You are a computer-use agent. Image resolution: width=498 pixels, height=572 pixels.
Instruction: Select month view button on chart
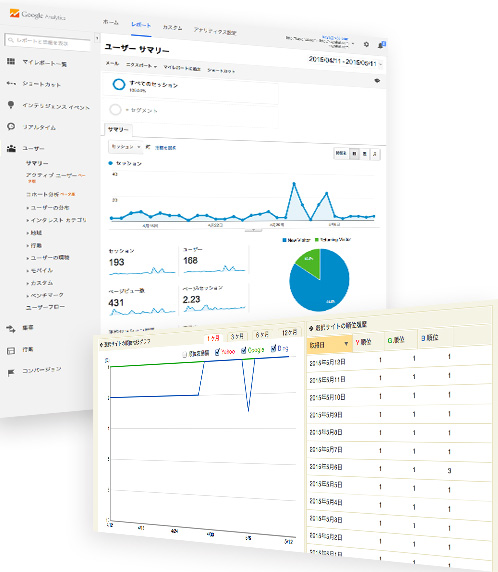click(x=375, y=155)
